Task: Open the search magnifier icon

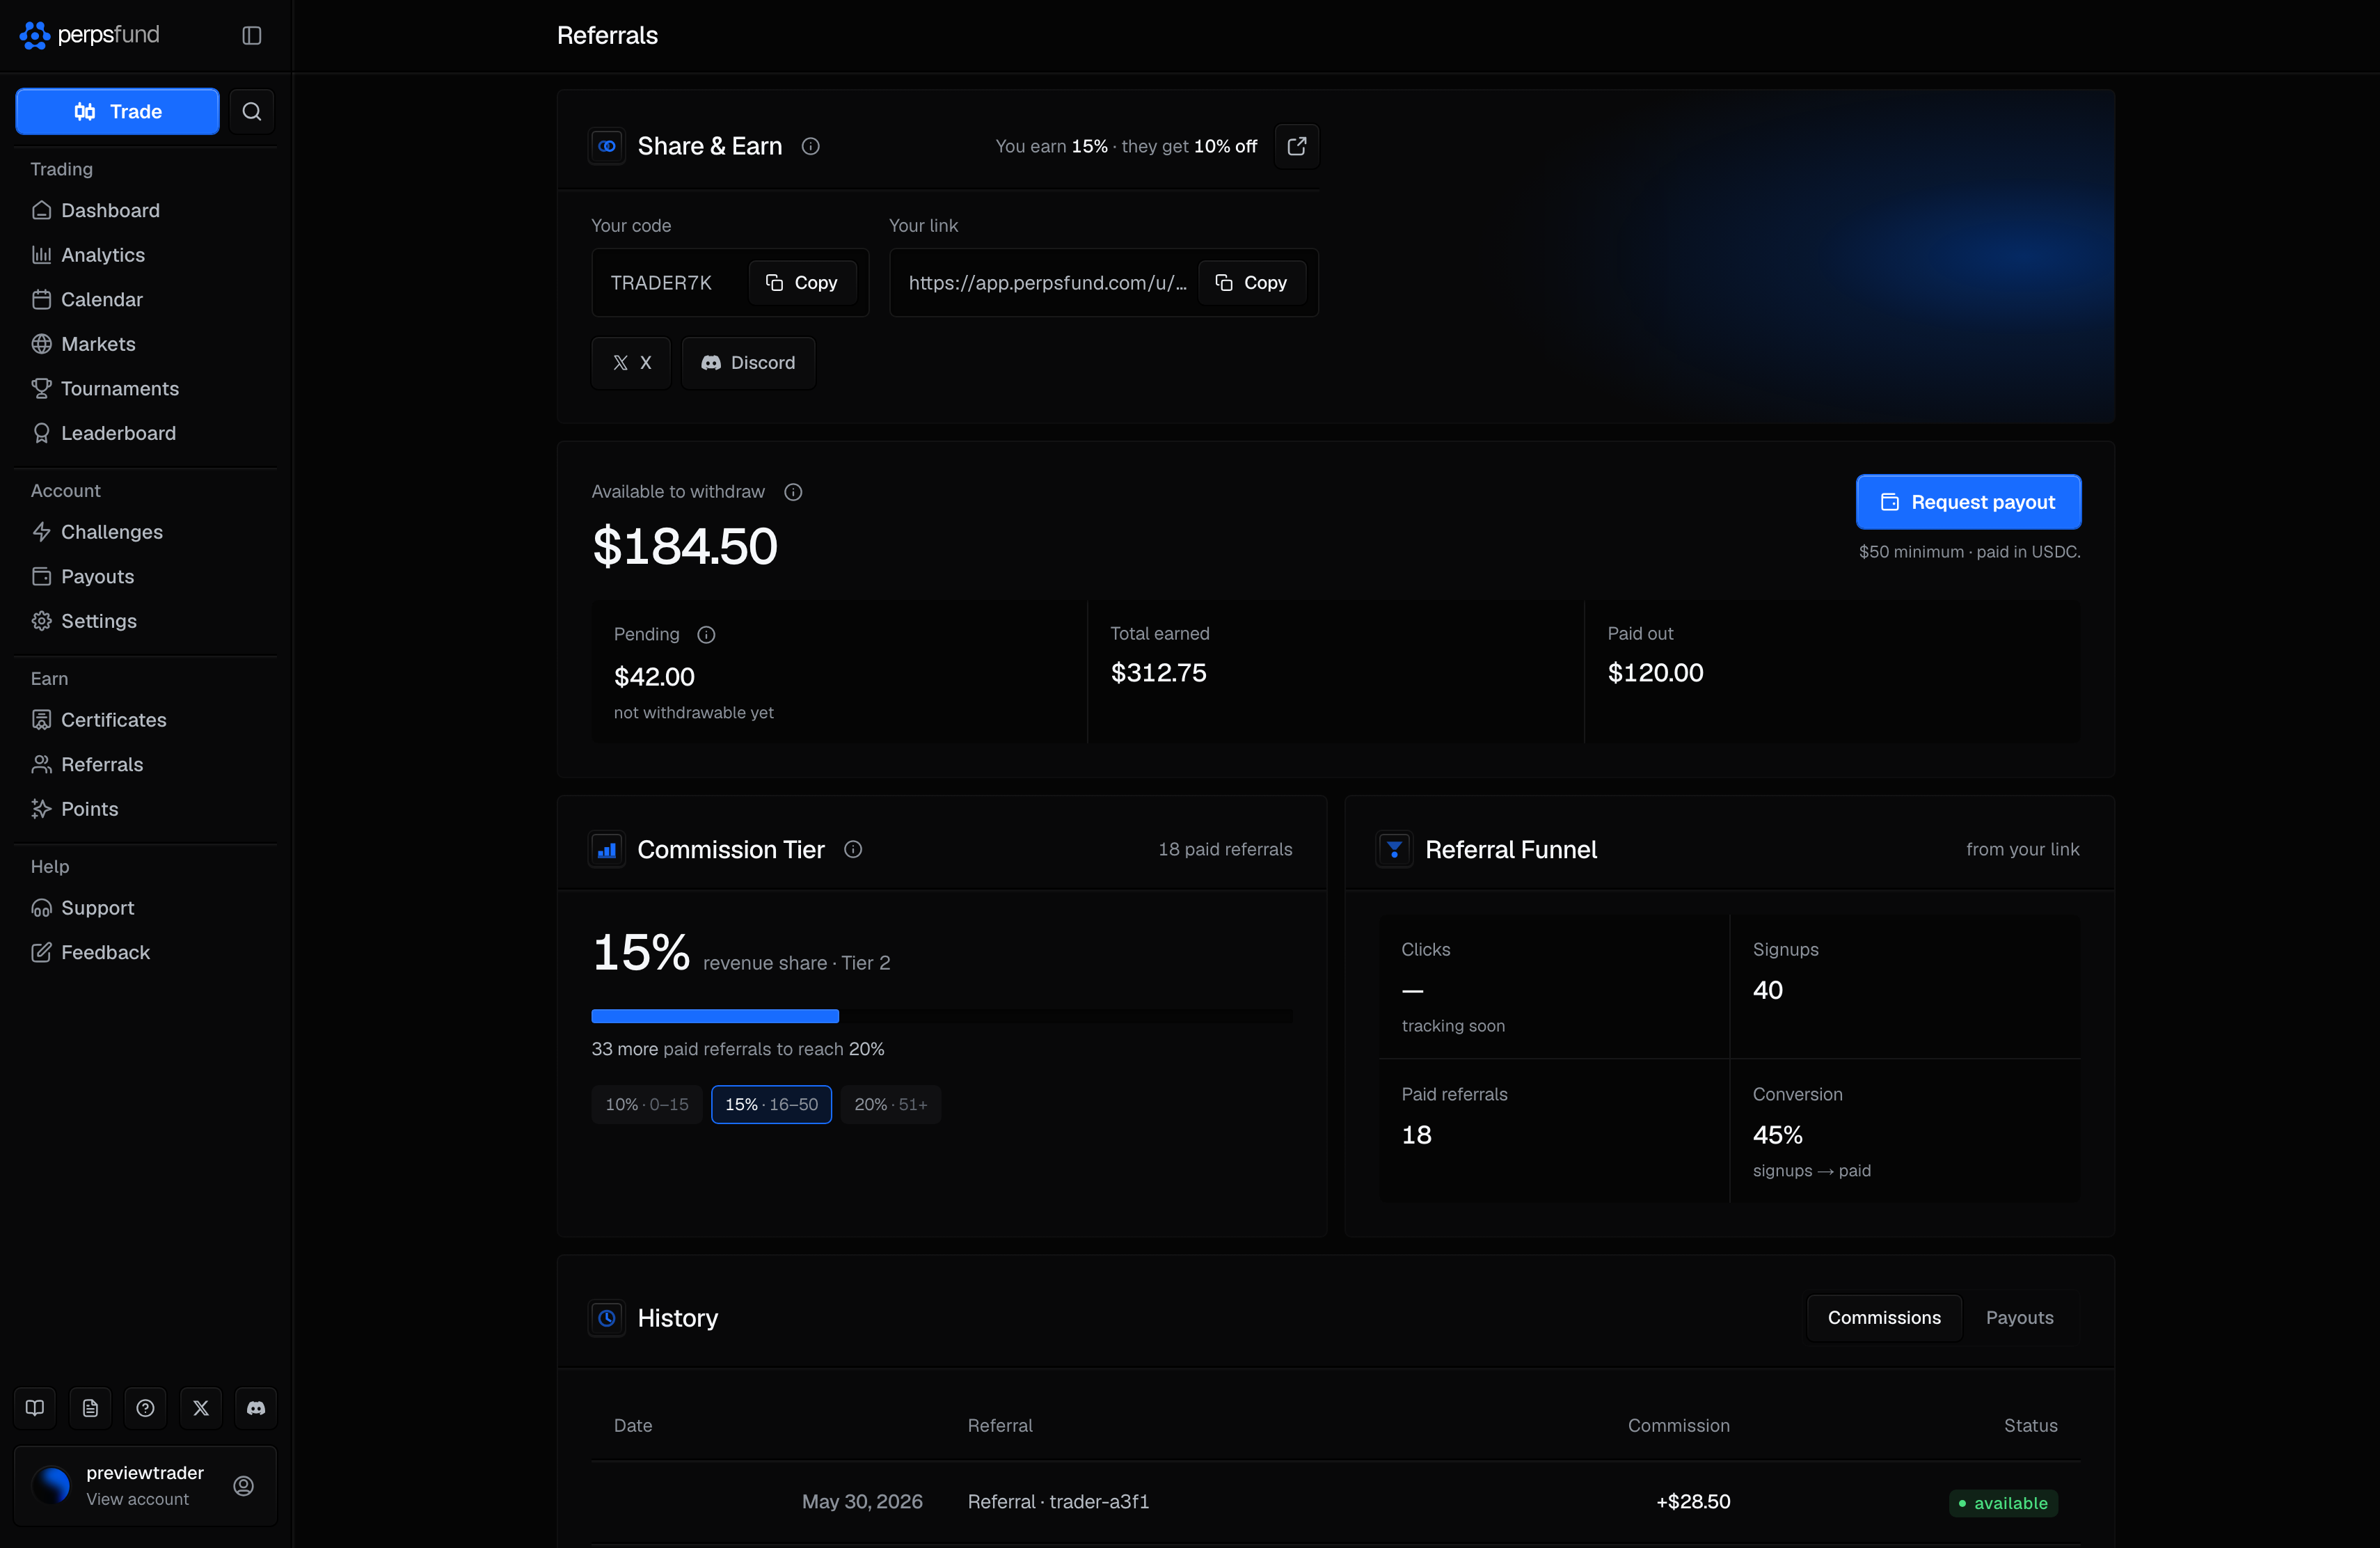Action: click(252, 111)
